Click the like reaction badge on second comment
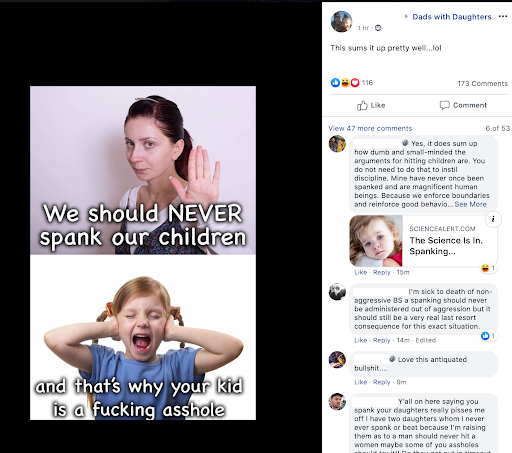 tap(485, 336)
